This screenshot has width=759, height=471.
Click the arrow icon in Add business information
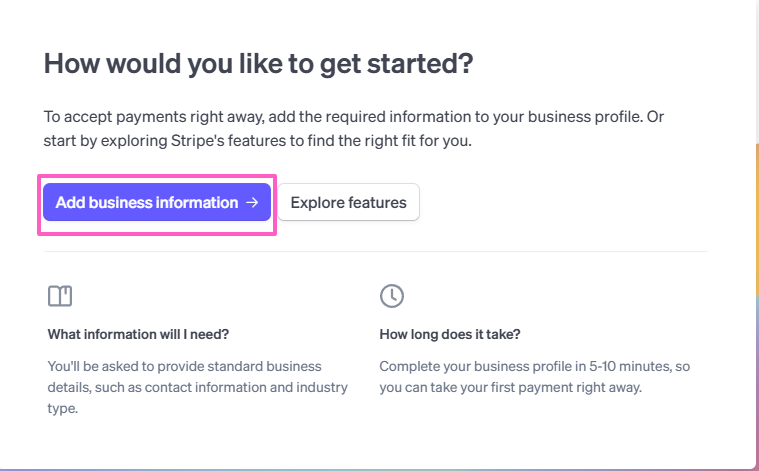point(252,202)
